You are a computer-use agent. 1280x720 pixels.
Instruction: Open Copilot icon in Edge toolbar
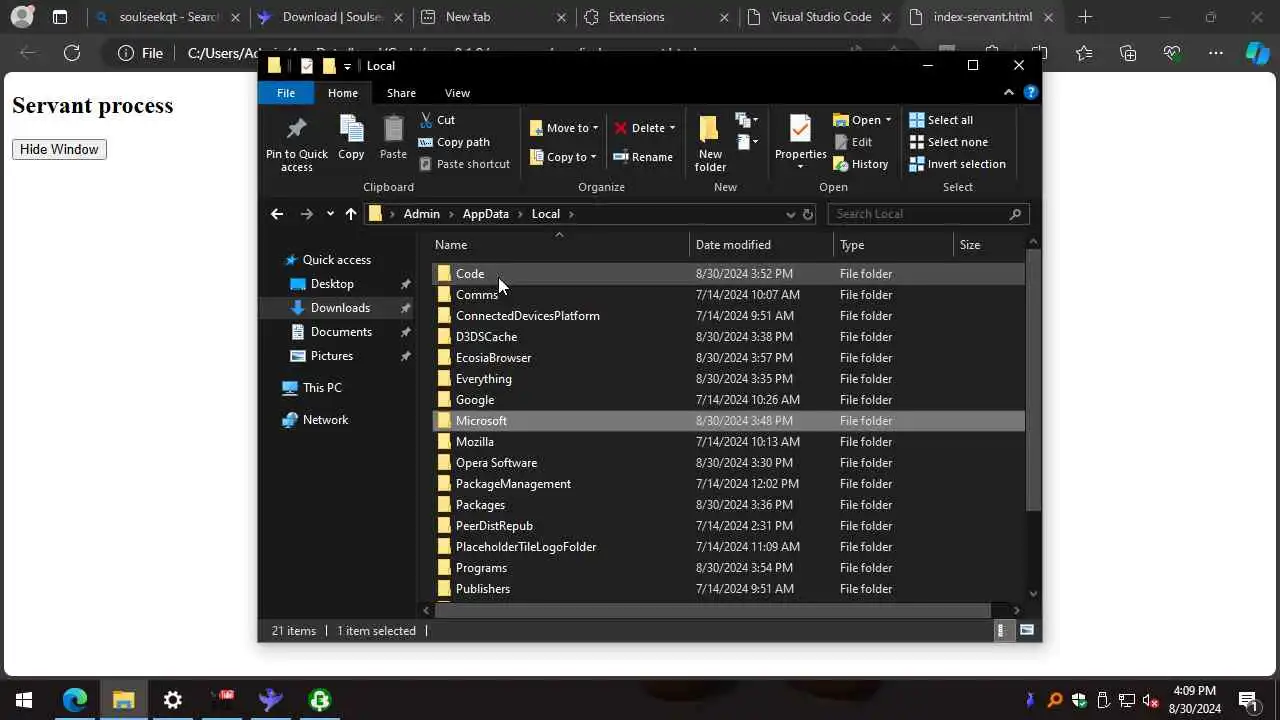point(1257,53)
